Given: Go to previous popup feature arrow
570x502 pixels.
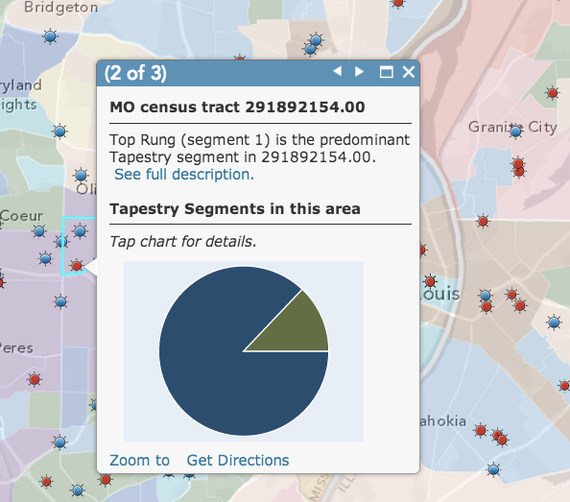Looking at the screenshot, I should click(338, 71).
